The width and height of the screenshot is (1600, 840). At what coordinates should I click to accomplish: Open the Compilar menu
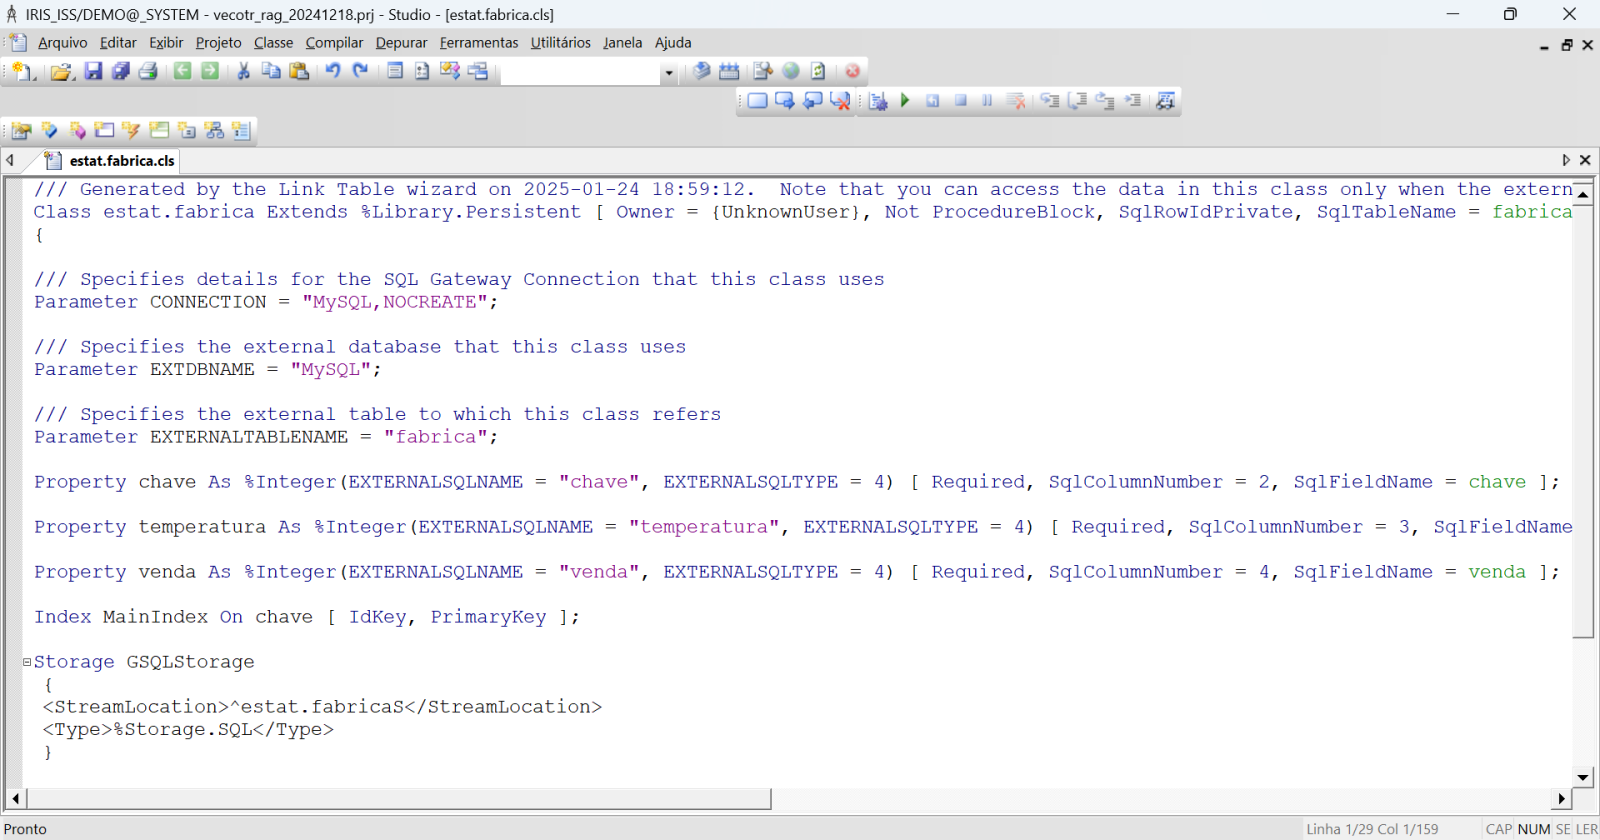tap(334, 42)
